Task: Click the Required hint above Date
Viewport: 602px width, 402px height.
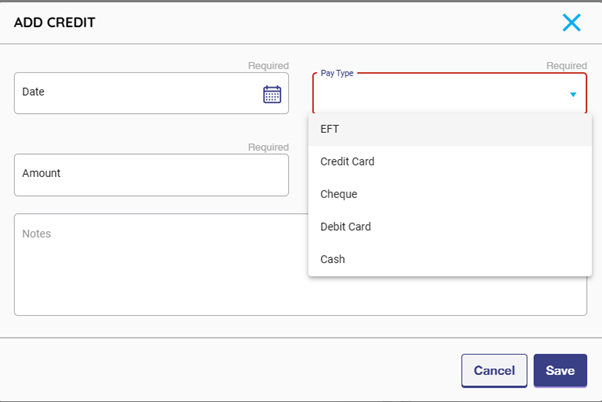Action: click(268, 66)
